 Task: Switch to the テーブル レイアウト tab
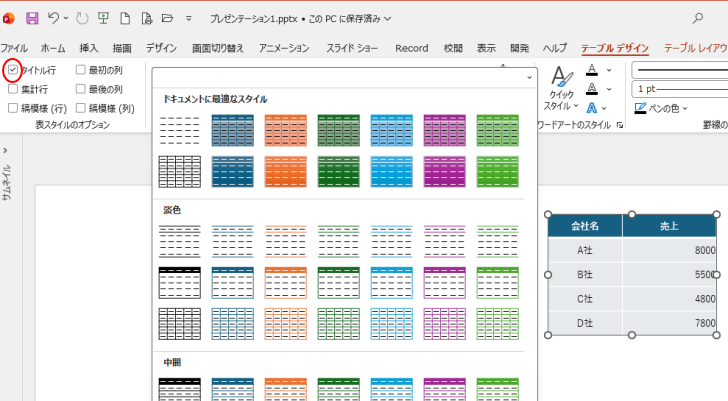click(x=696, y=48)
